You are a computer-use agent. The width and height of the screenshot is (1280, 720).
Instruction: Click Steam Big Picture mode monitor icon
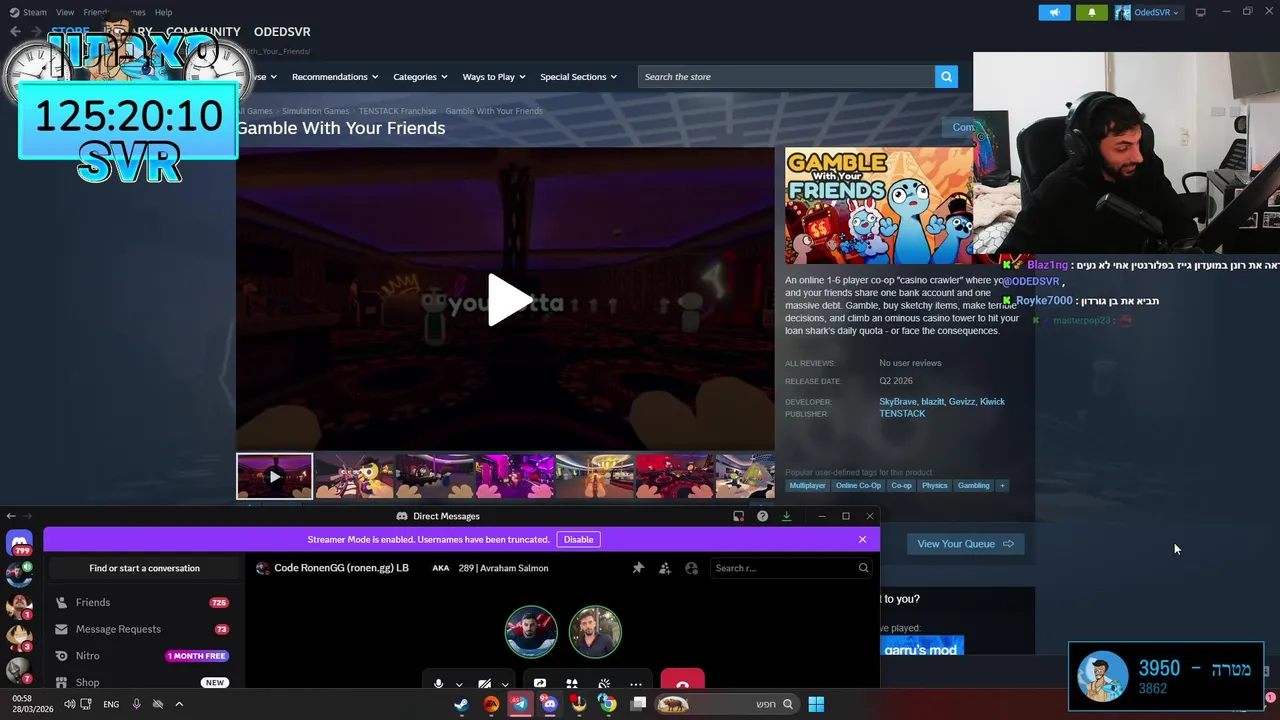(x=1200, y=12)
